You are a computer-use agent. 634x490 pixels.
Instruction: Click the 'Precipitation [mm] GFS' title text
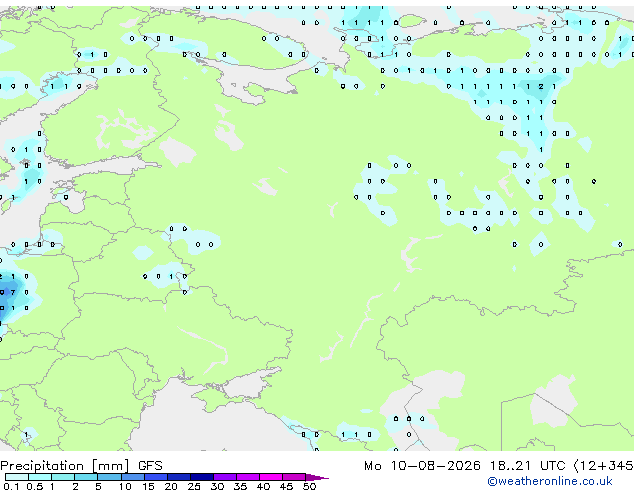[x=81, y=466]
